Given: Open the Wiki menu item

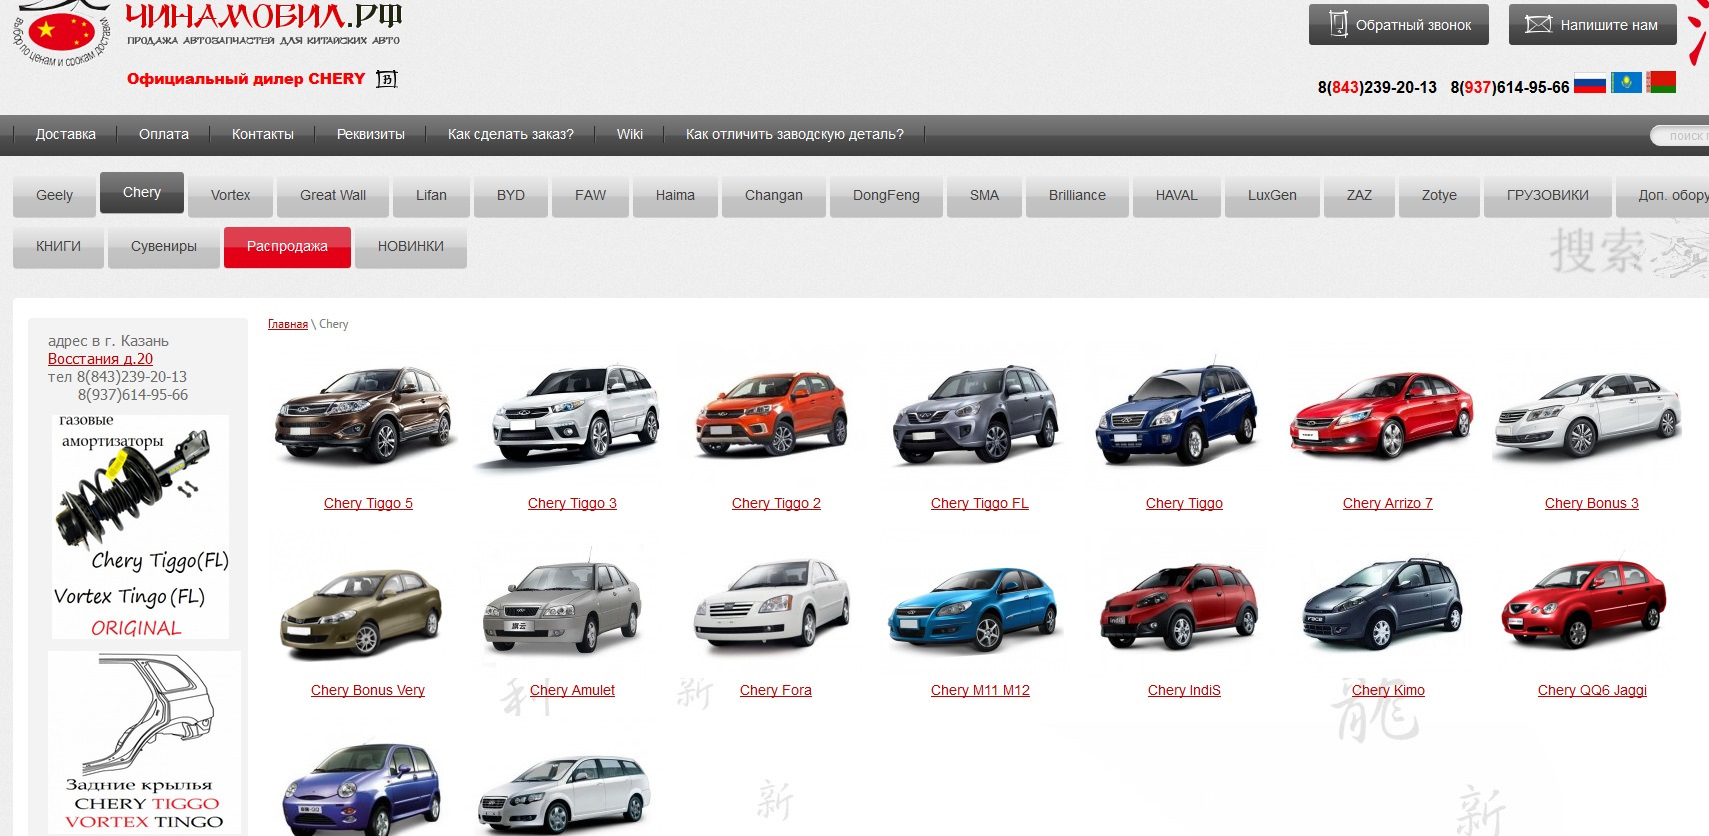Looking at the screenshot, I should [x=630, y=134].
